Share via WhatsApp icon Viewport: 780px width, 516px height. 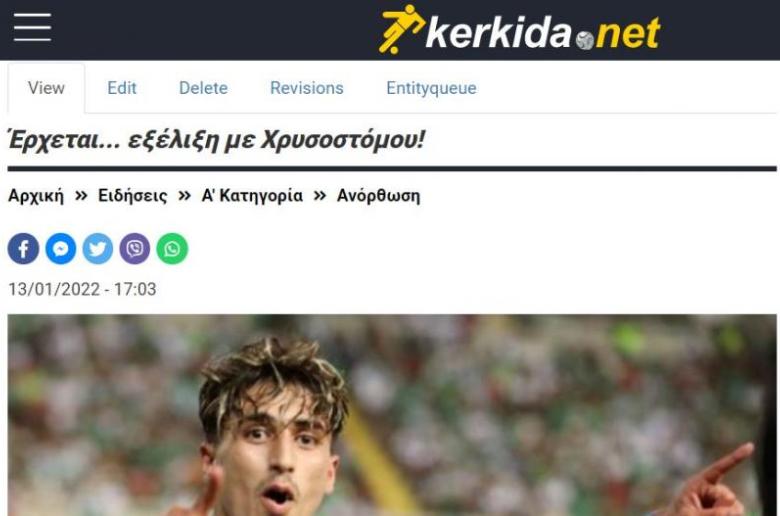tap(172, 248)
